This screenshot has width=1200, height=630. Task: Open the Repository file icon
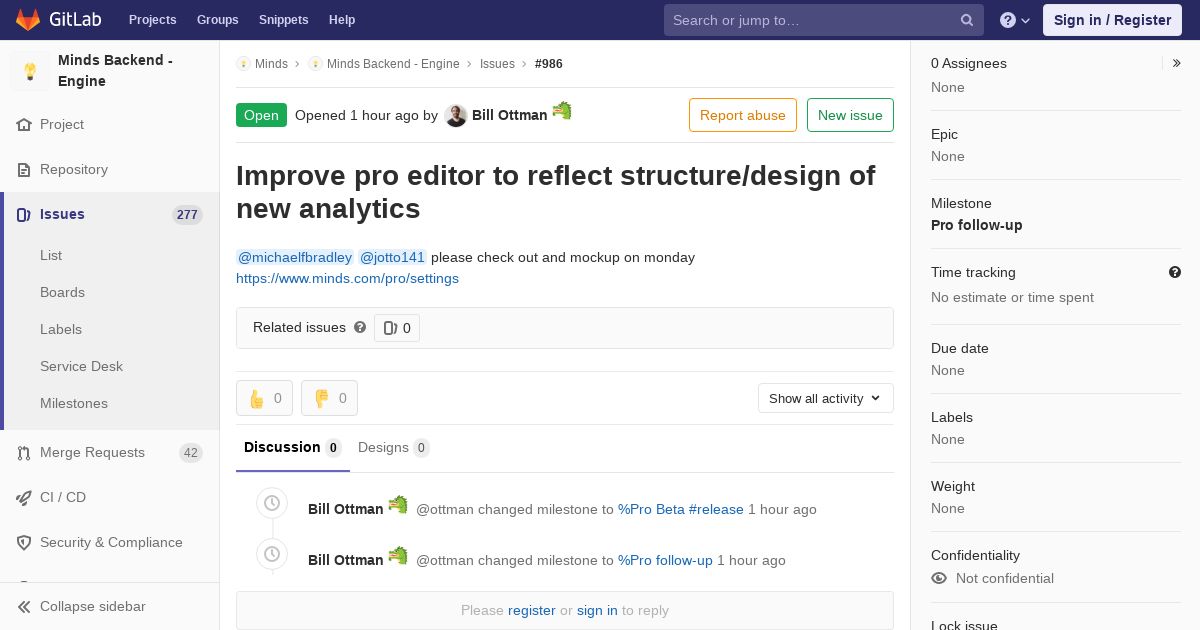pos(24,170)
